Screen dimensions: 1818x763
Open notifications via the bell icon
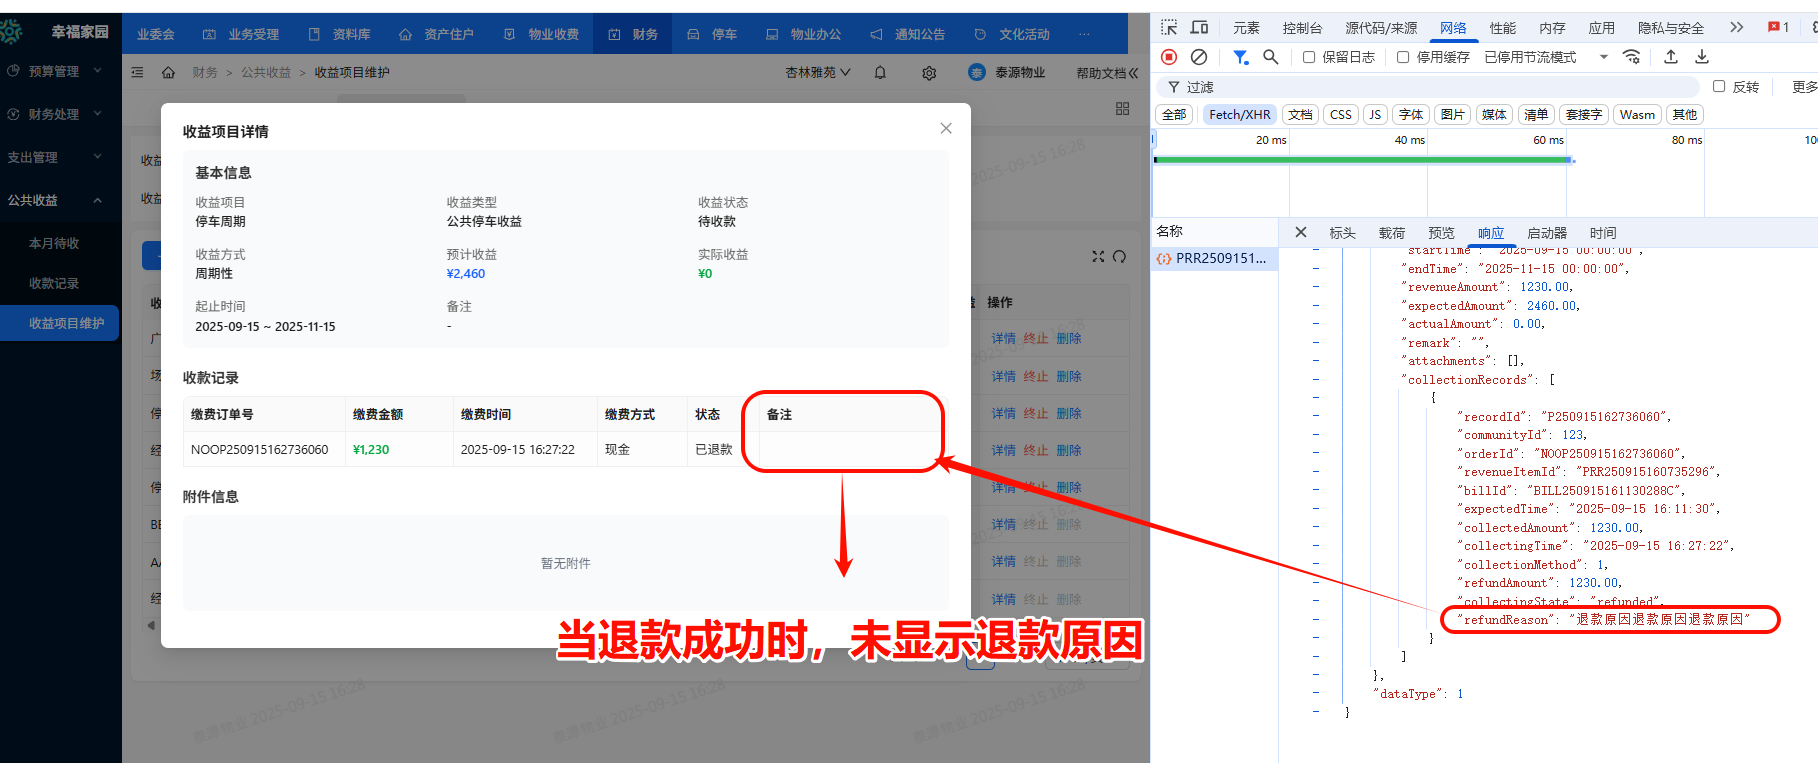point(880,72)
